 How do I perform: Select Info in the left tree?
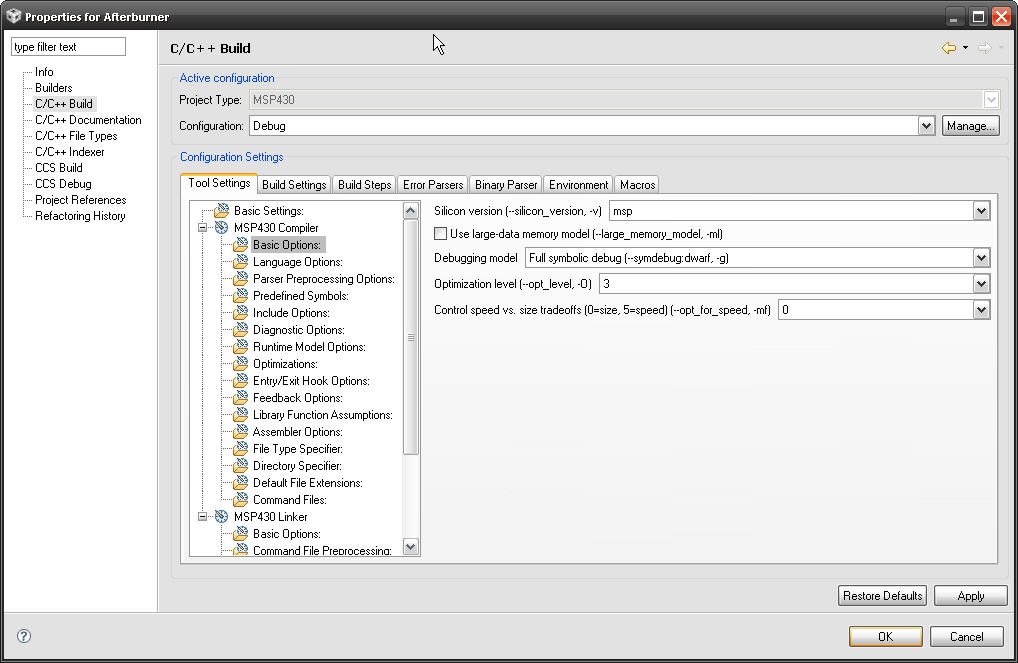[x=44, y=71]
